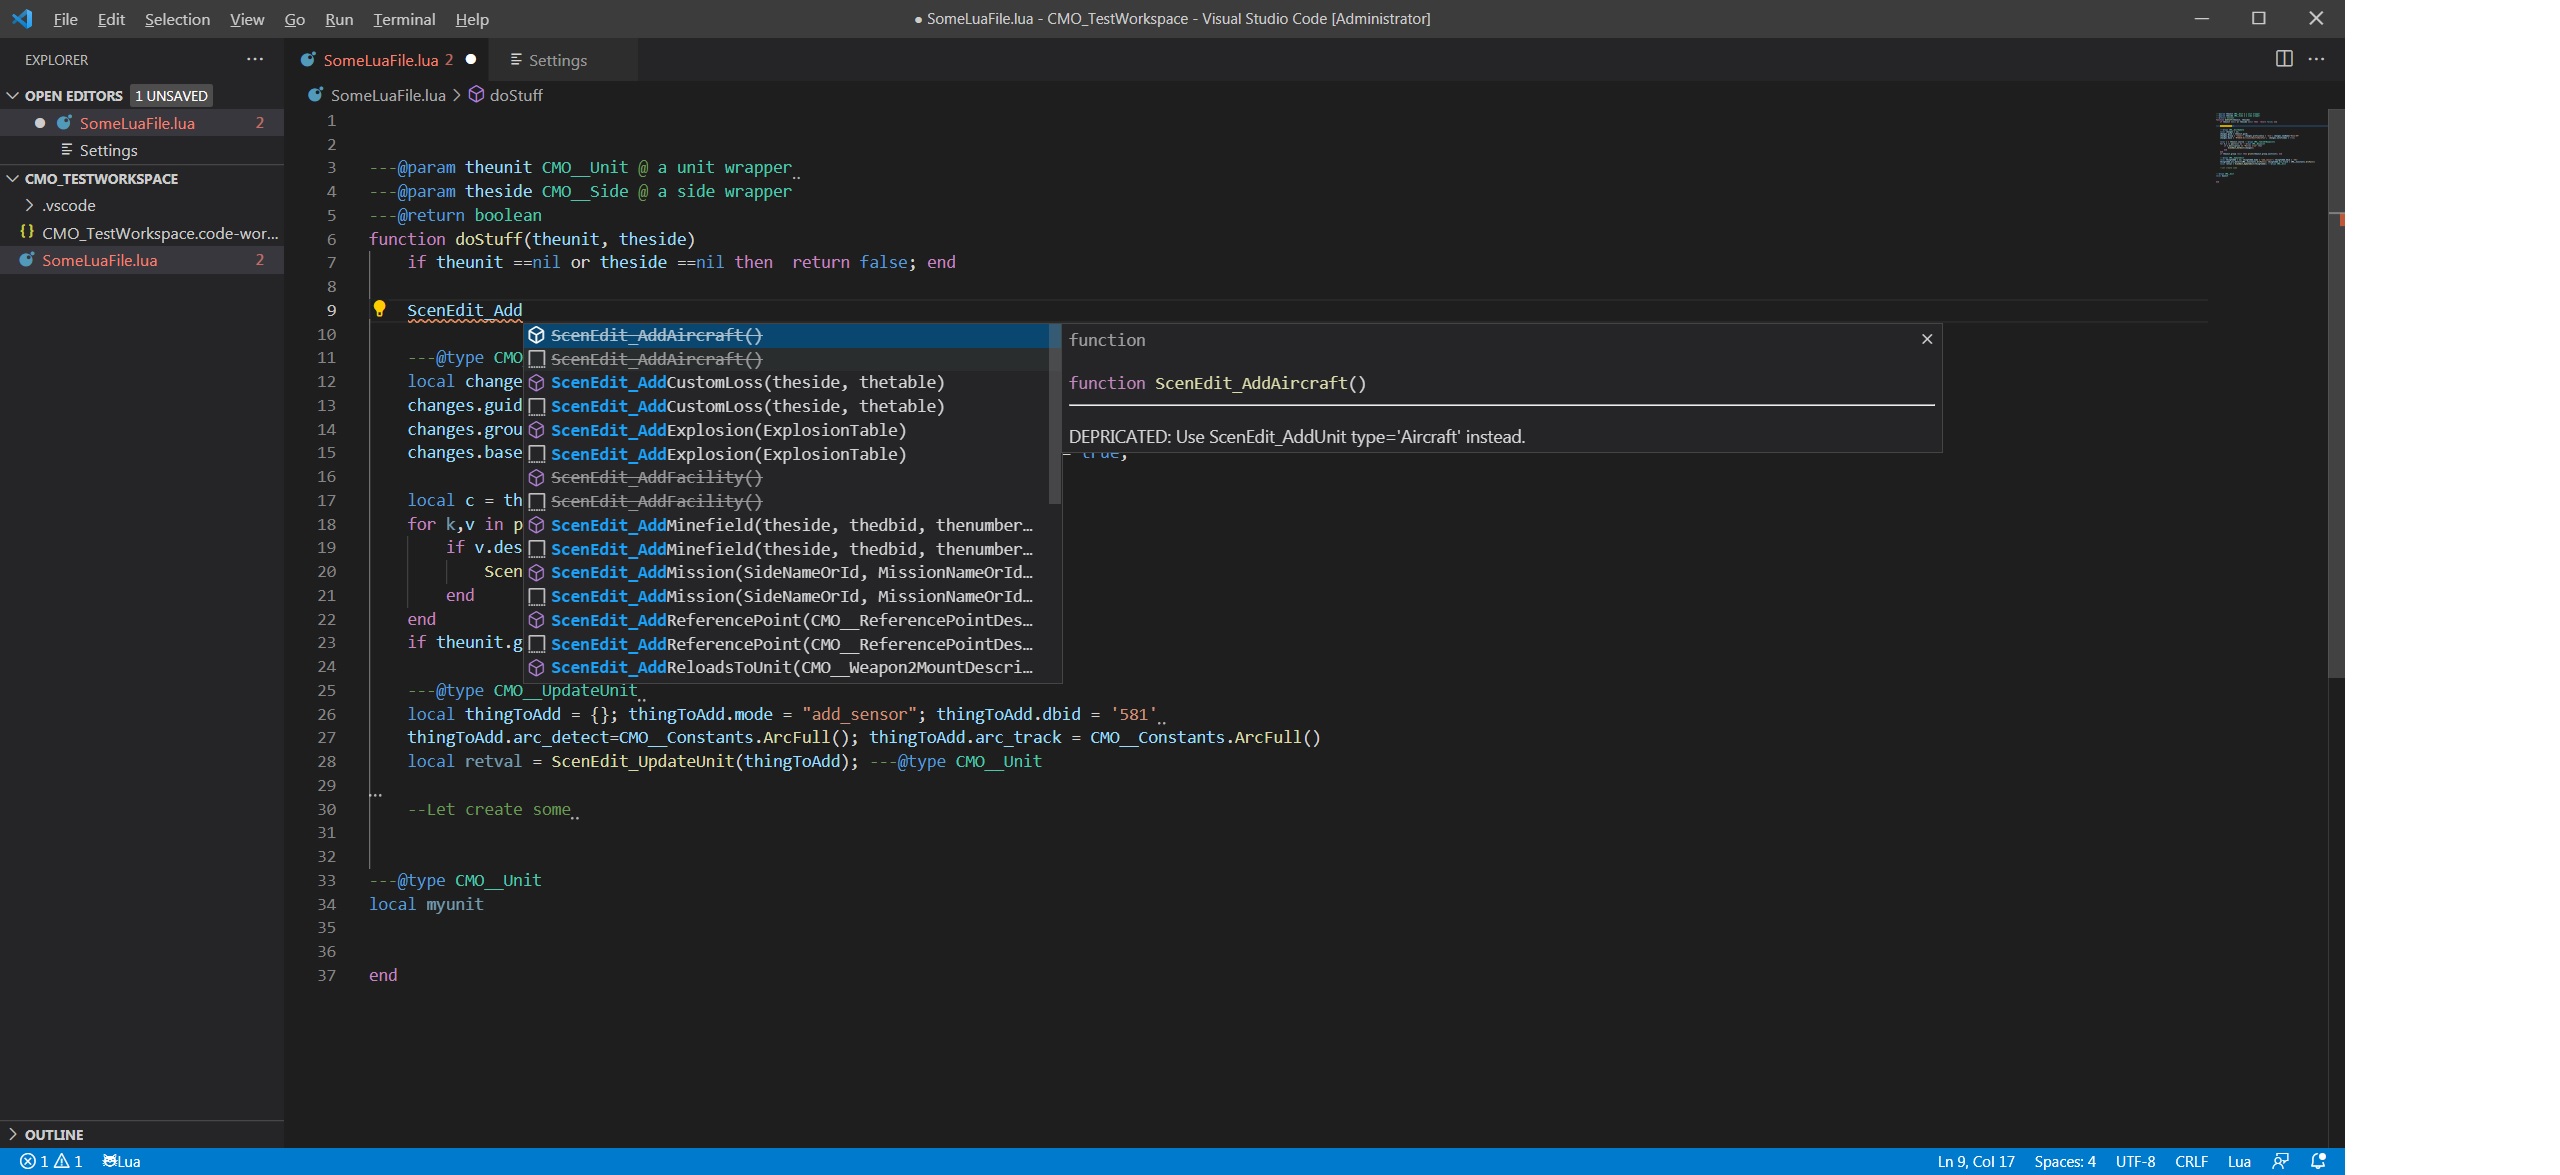The image size is (2560, 1175).
Task: Click the Settings tab icon
Action: 516,60
